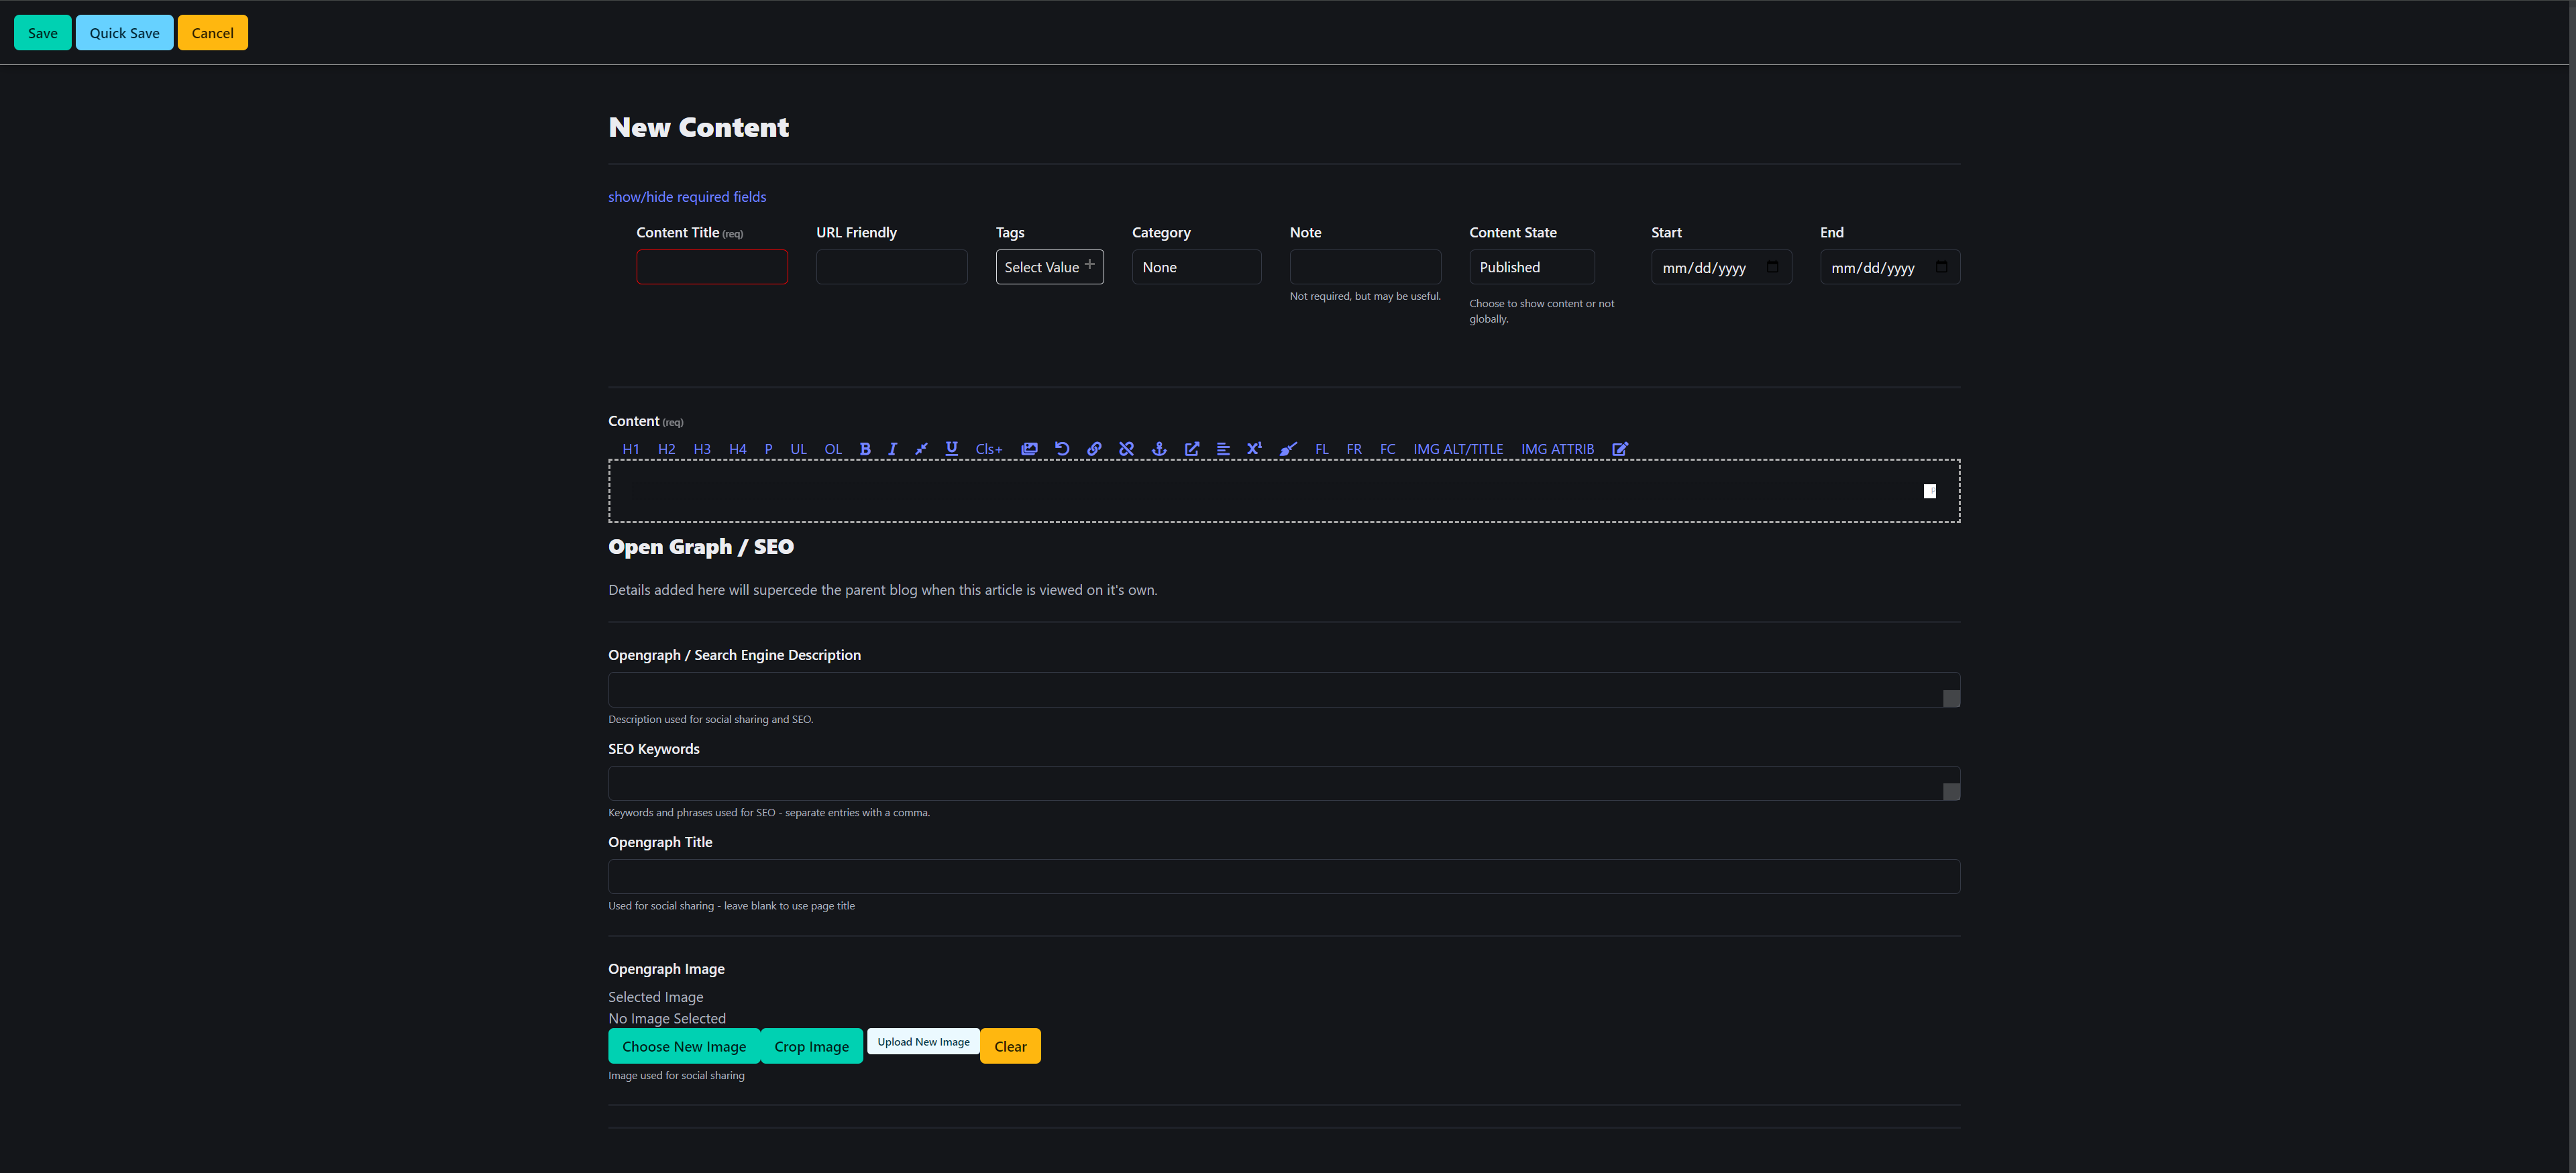Click into the Content Title field
The height and width of the screenshot is (1173, 2576).
coord(712,267)
